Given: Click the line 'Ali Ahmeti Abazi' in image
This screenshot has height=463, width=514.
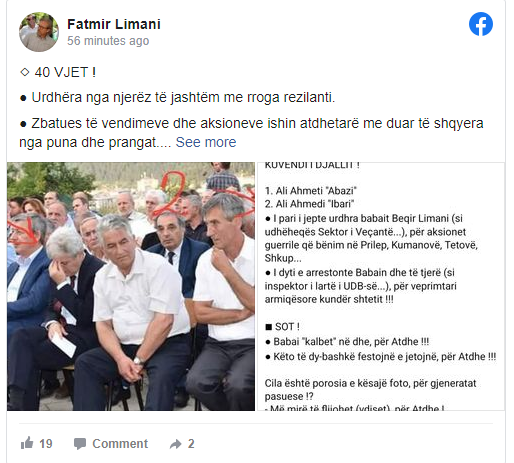Looking at the screenshot, I should [311, 191].
